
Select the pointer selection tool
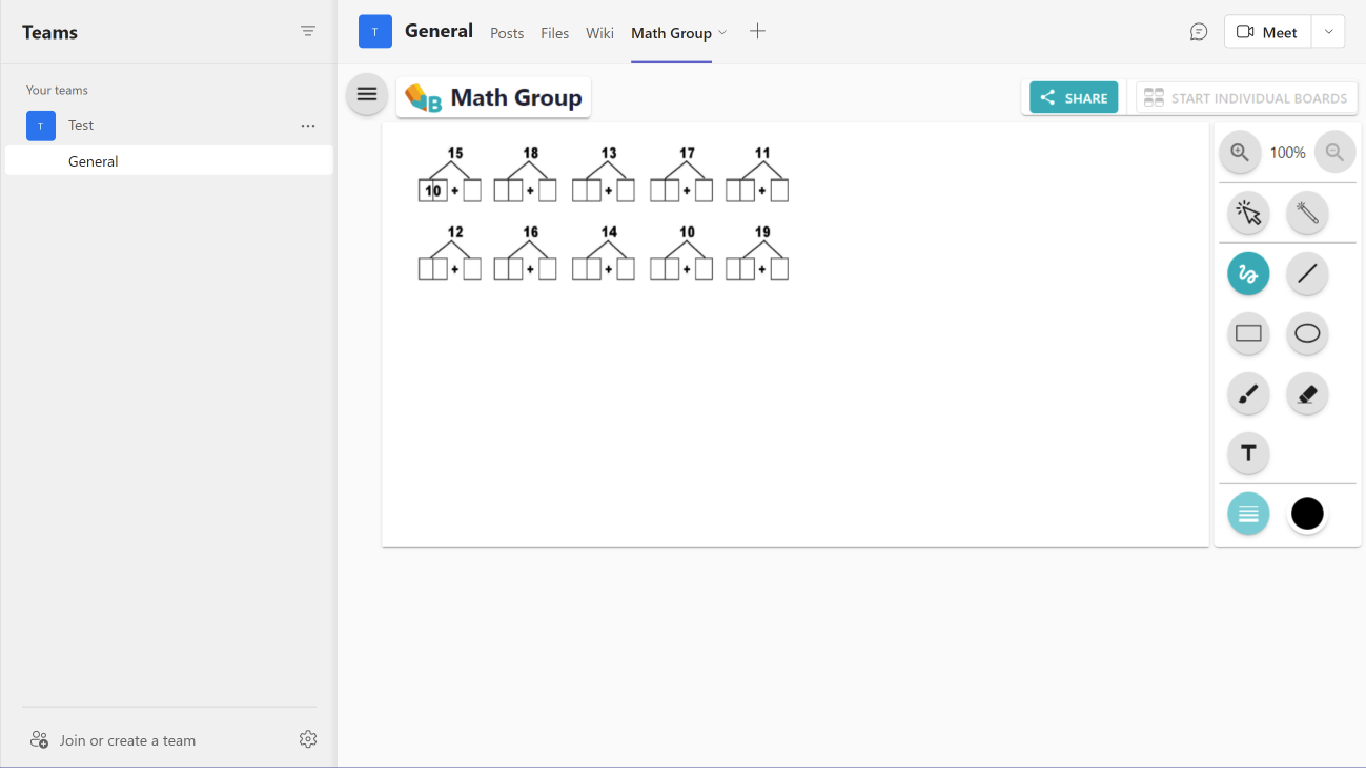pyautogui.click(x=1248, y=212)
